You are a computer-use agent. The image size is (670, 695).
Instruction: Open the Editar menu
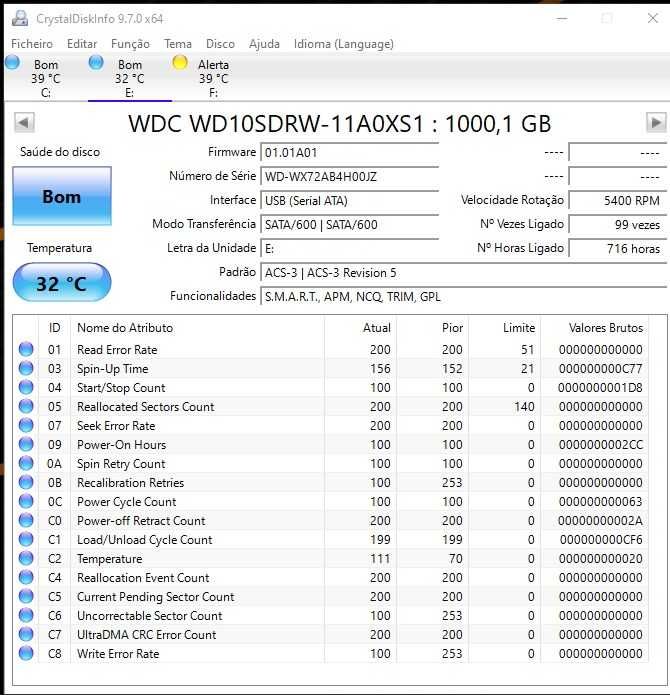[82, 44]
